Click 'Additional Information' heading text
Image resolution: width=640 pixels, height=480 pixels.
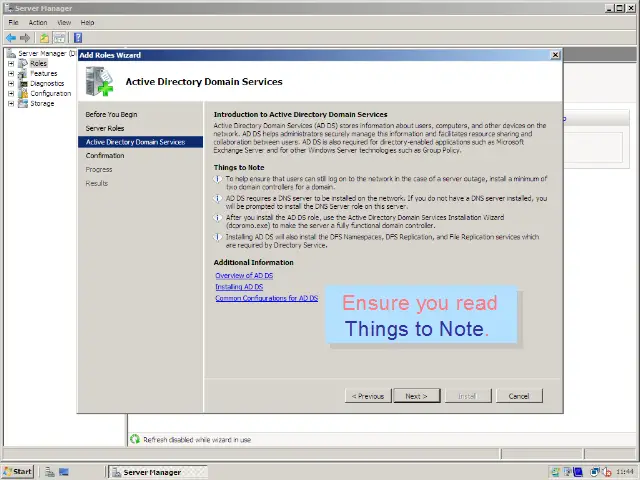tap(253, 262)
